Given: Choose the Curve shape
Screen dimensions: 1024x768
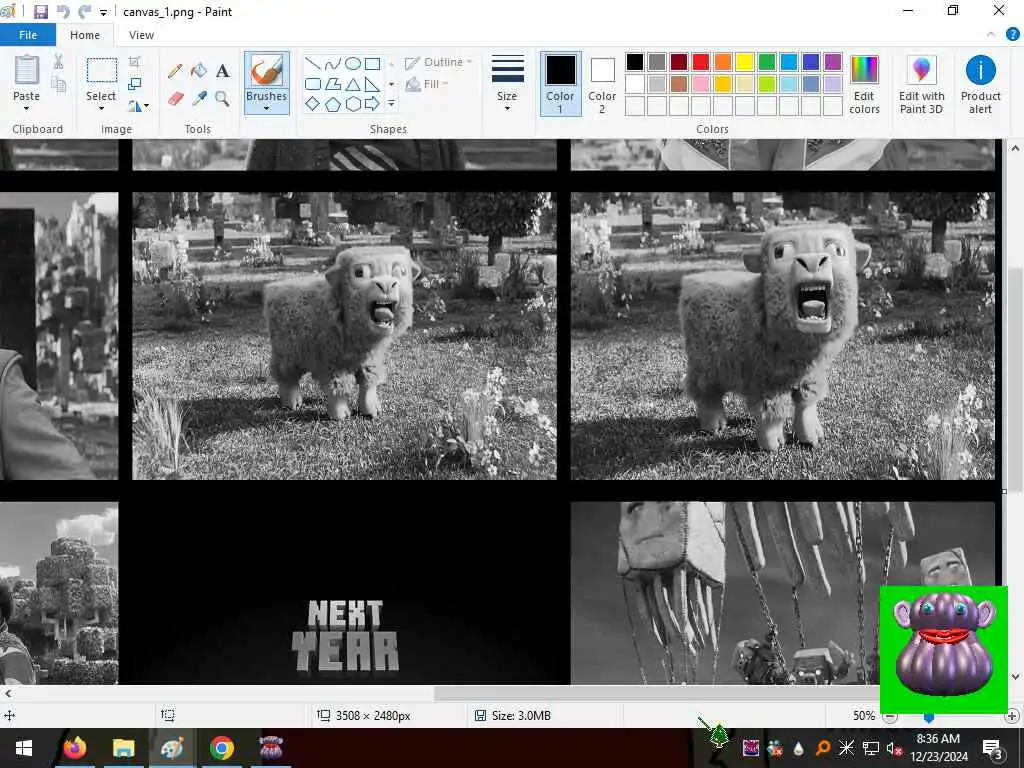Looking at the screenshot, I should click(333, 63).
